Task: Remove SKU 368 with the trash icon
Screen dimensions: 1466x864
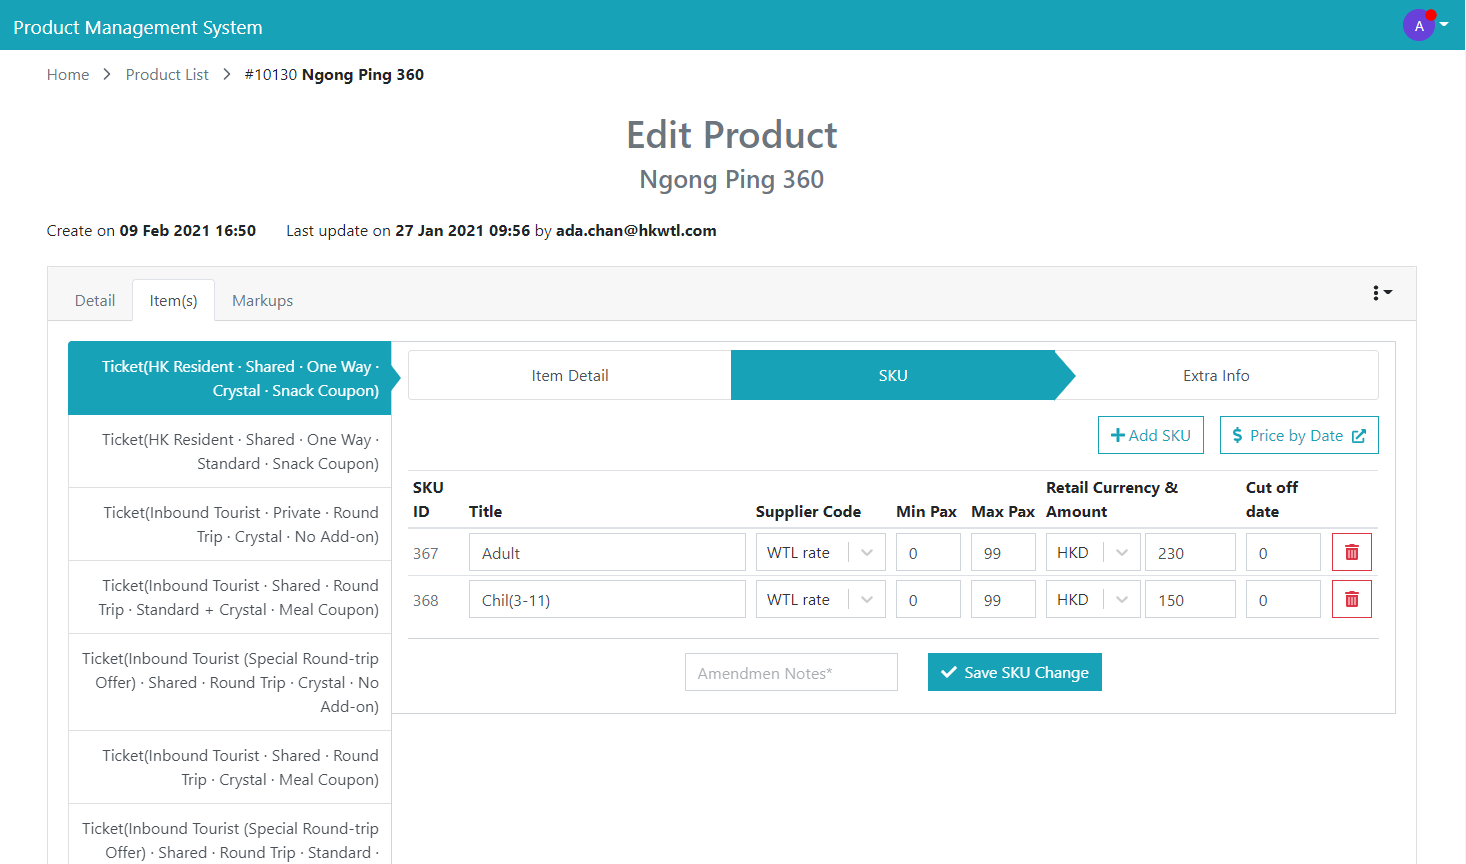Action: (x=1351, y=598)
